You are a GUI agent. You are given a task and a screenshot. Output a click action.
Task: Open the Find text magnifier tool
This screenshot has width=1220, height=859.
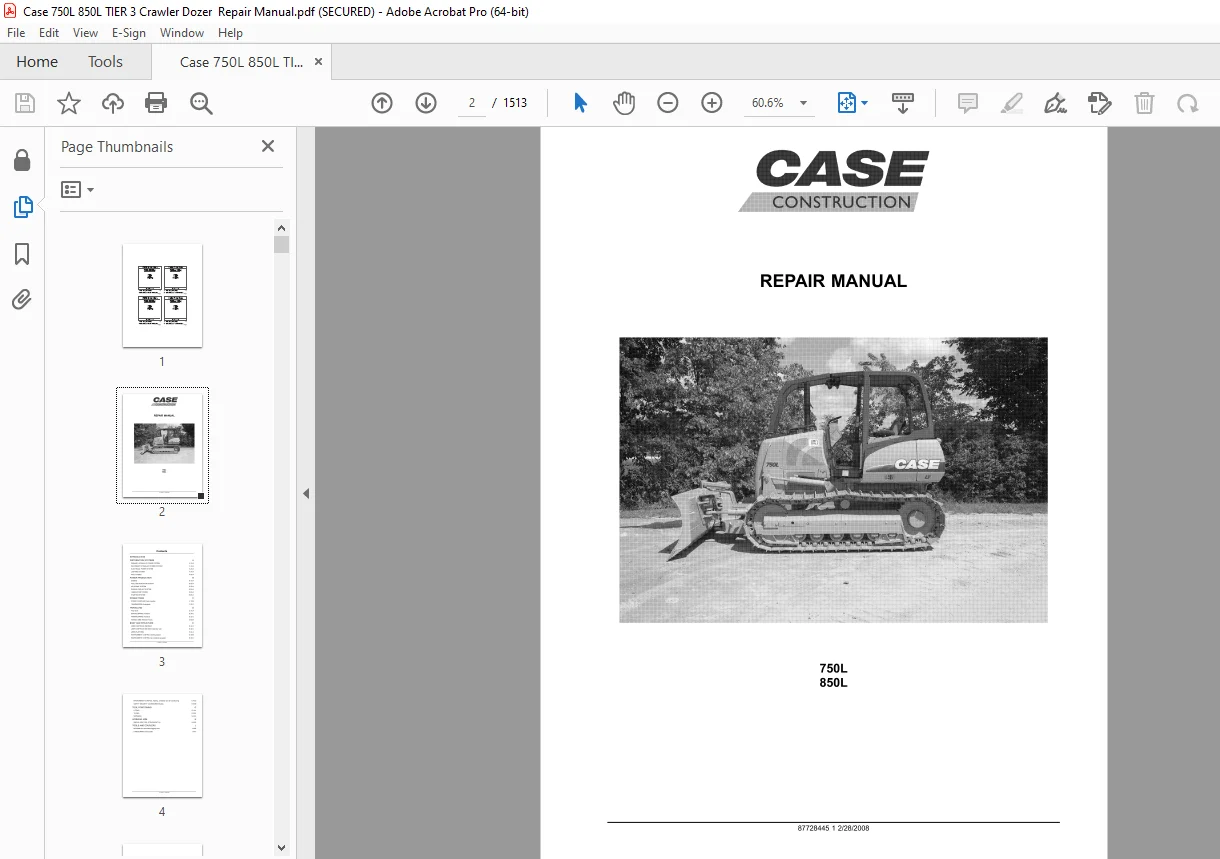(x=201, y=103)
